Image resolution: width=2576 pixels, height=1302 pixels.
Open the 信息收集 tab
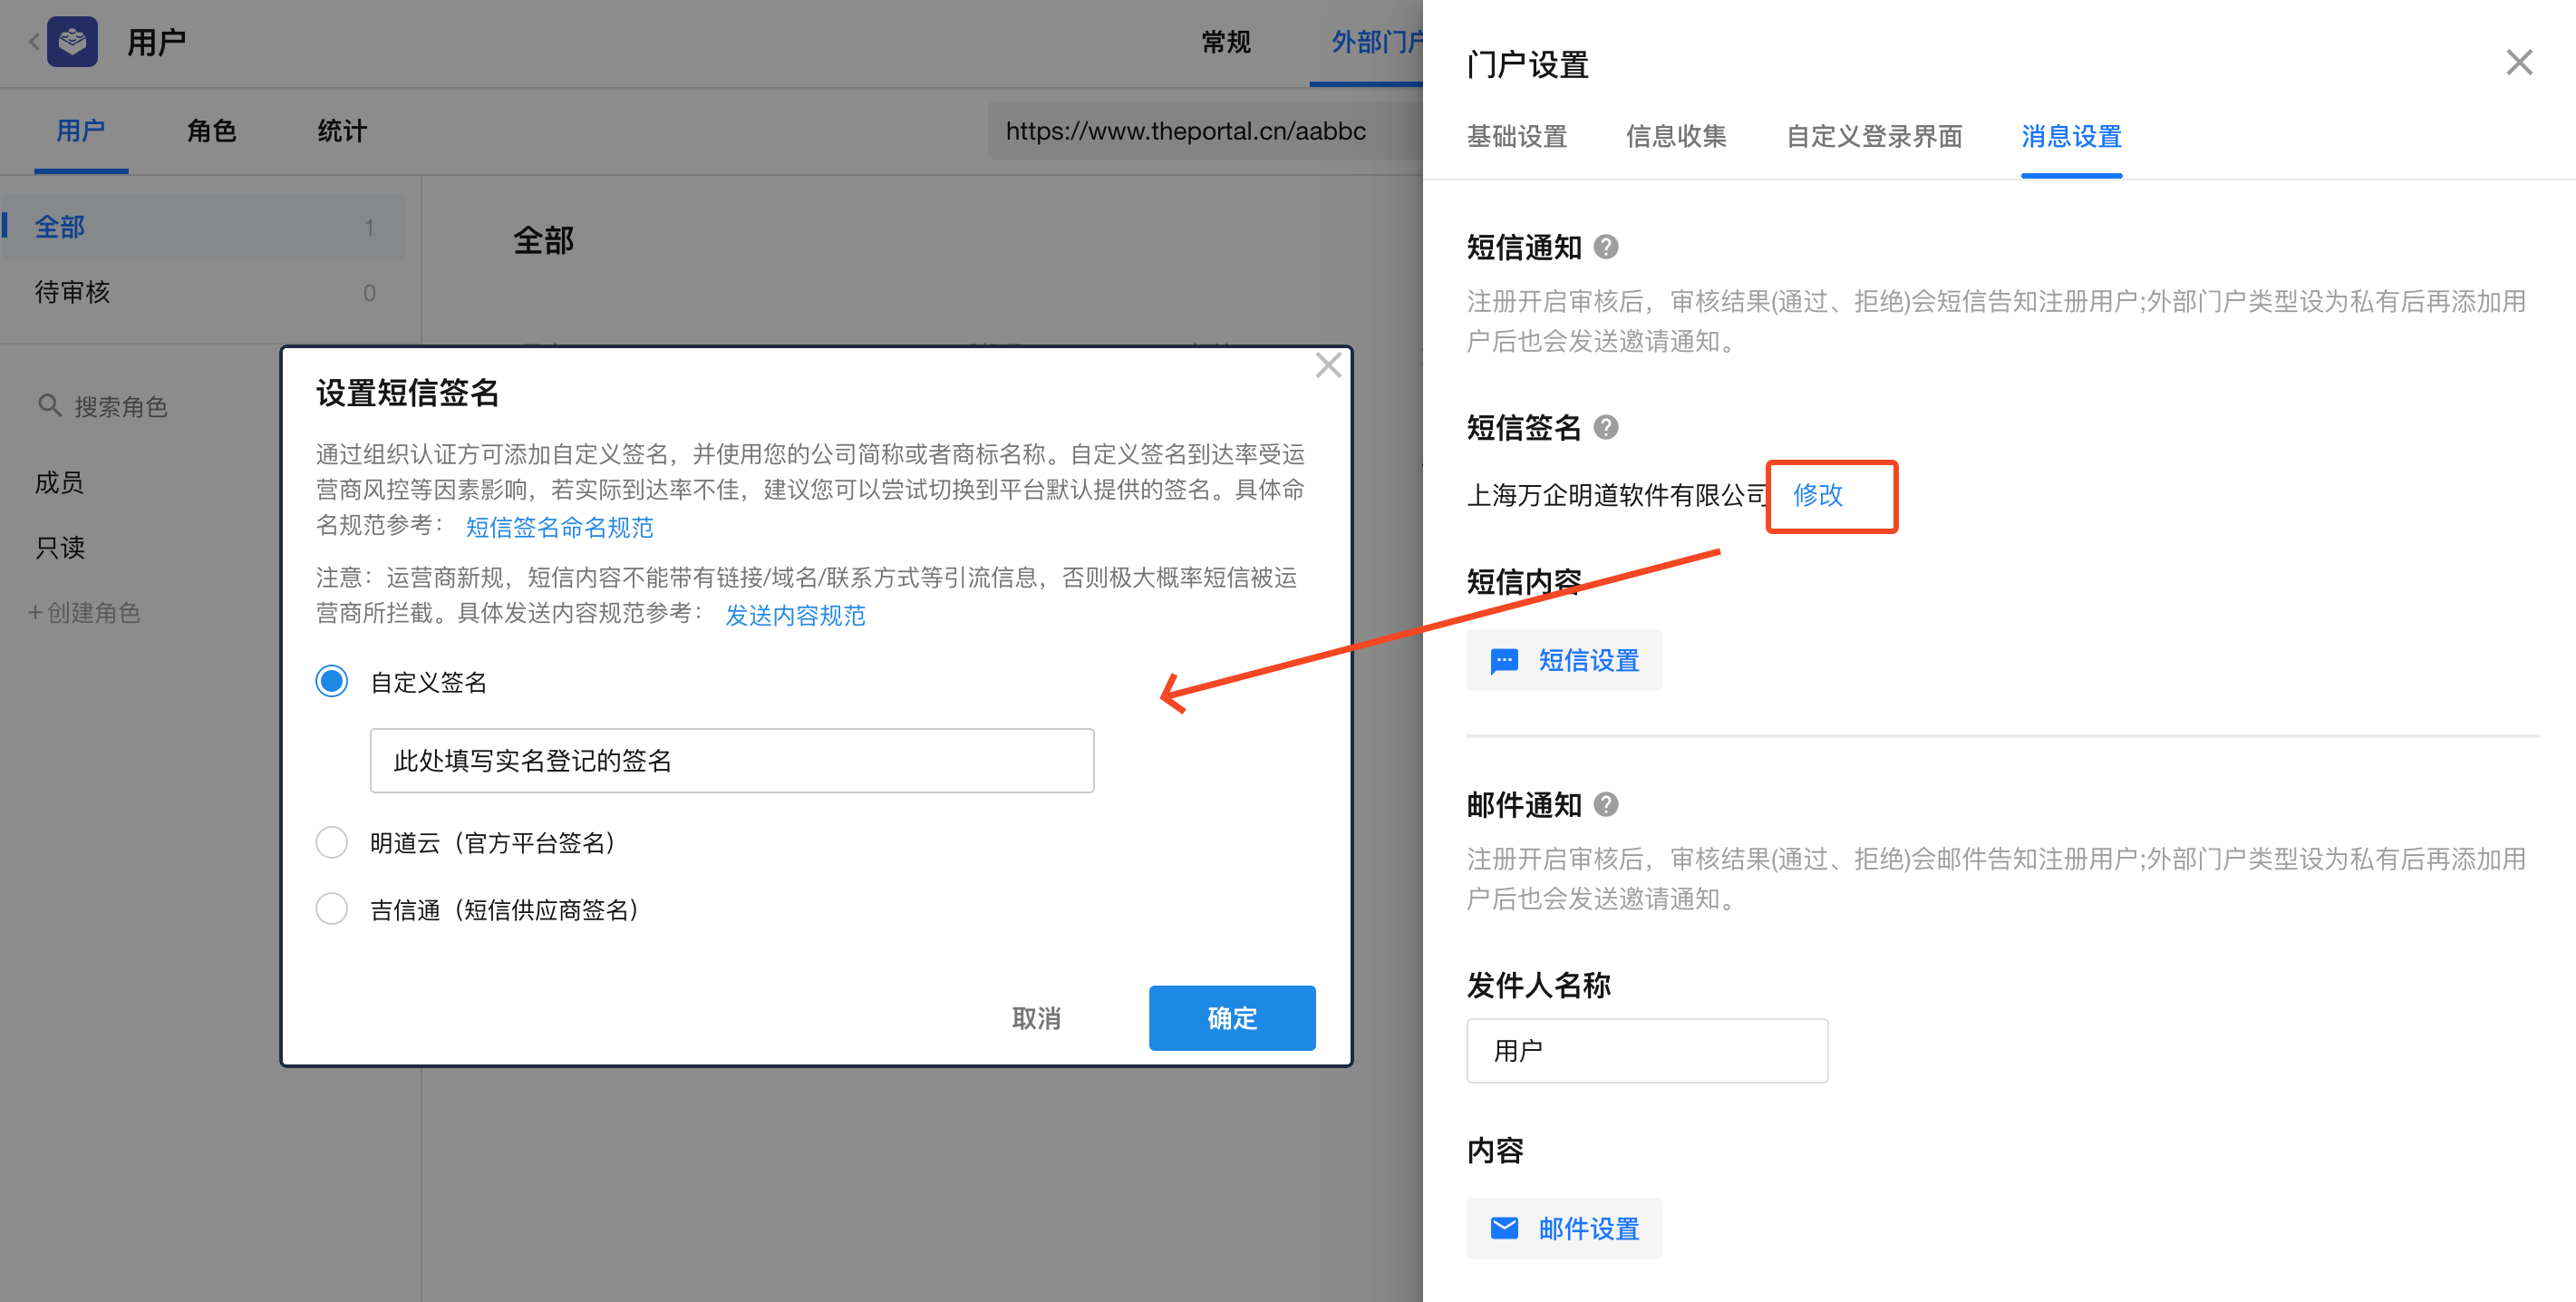coord(1676,136)
